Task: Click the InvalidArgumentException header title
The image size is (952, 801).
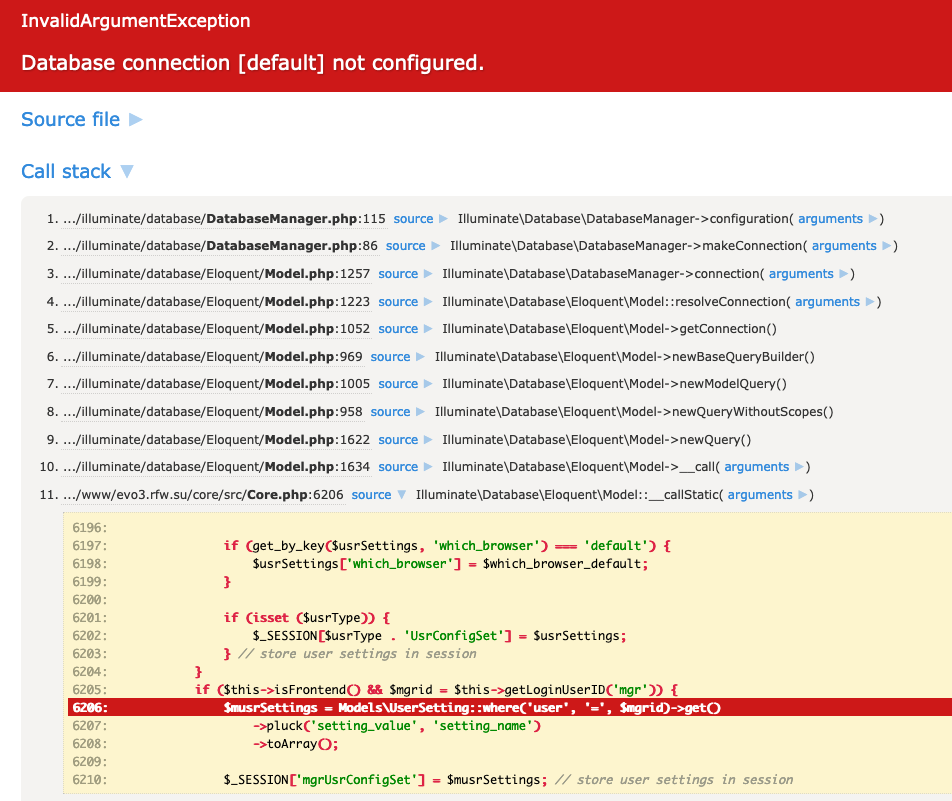Action: [135, 20]
